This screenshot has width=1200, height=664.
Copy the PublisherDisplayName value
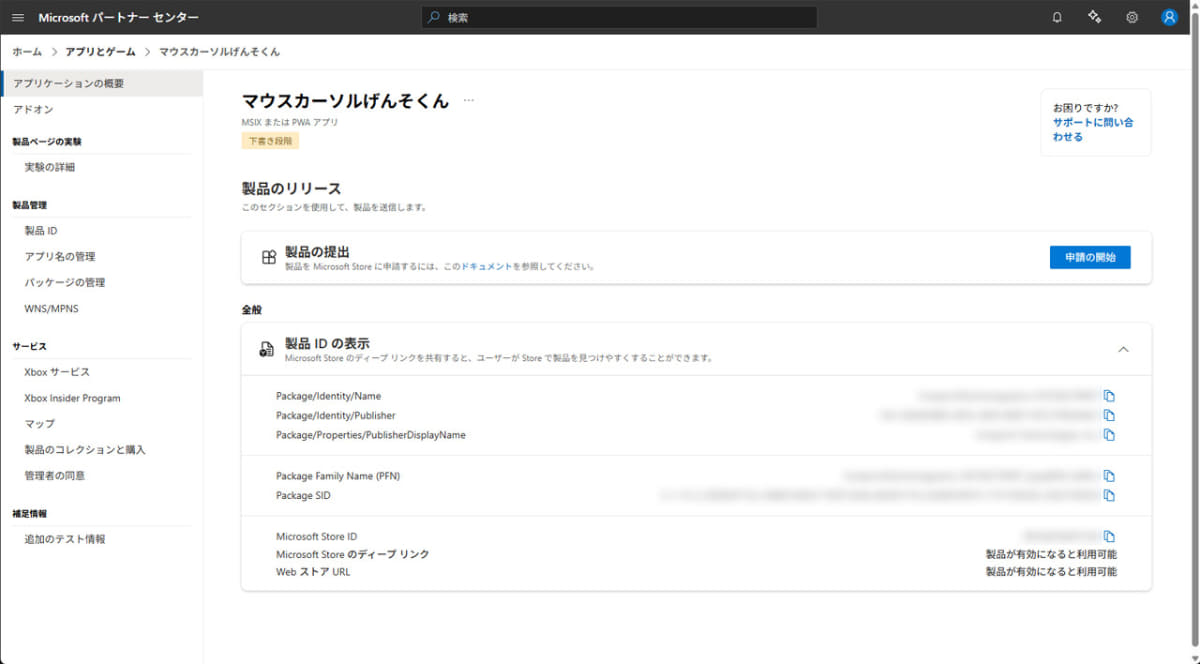click(x=1109, y=435)
